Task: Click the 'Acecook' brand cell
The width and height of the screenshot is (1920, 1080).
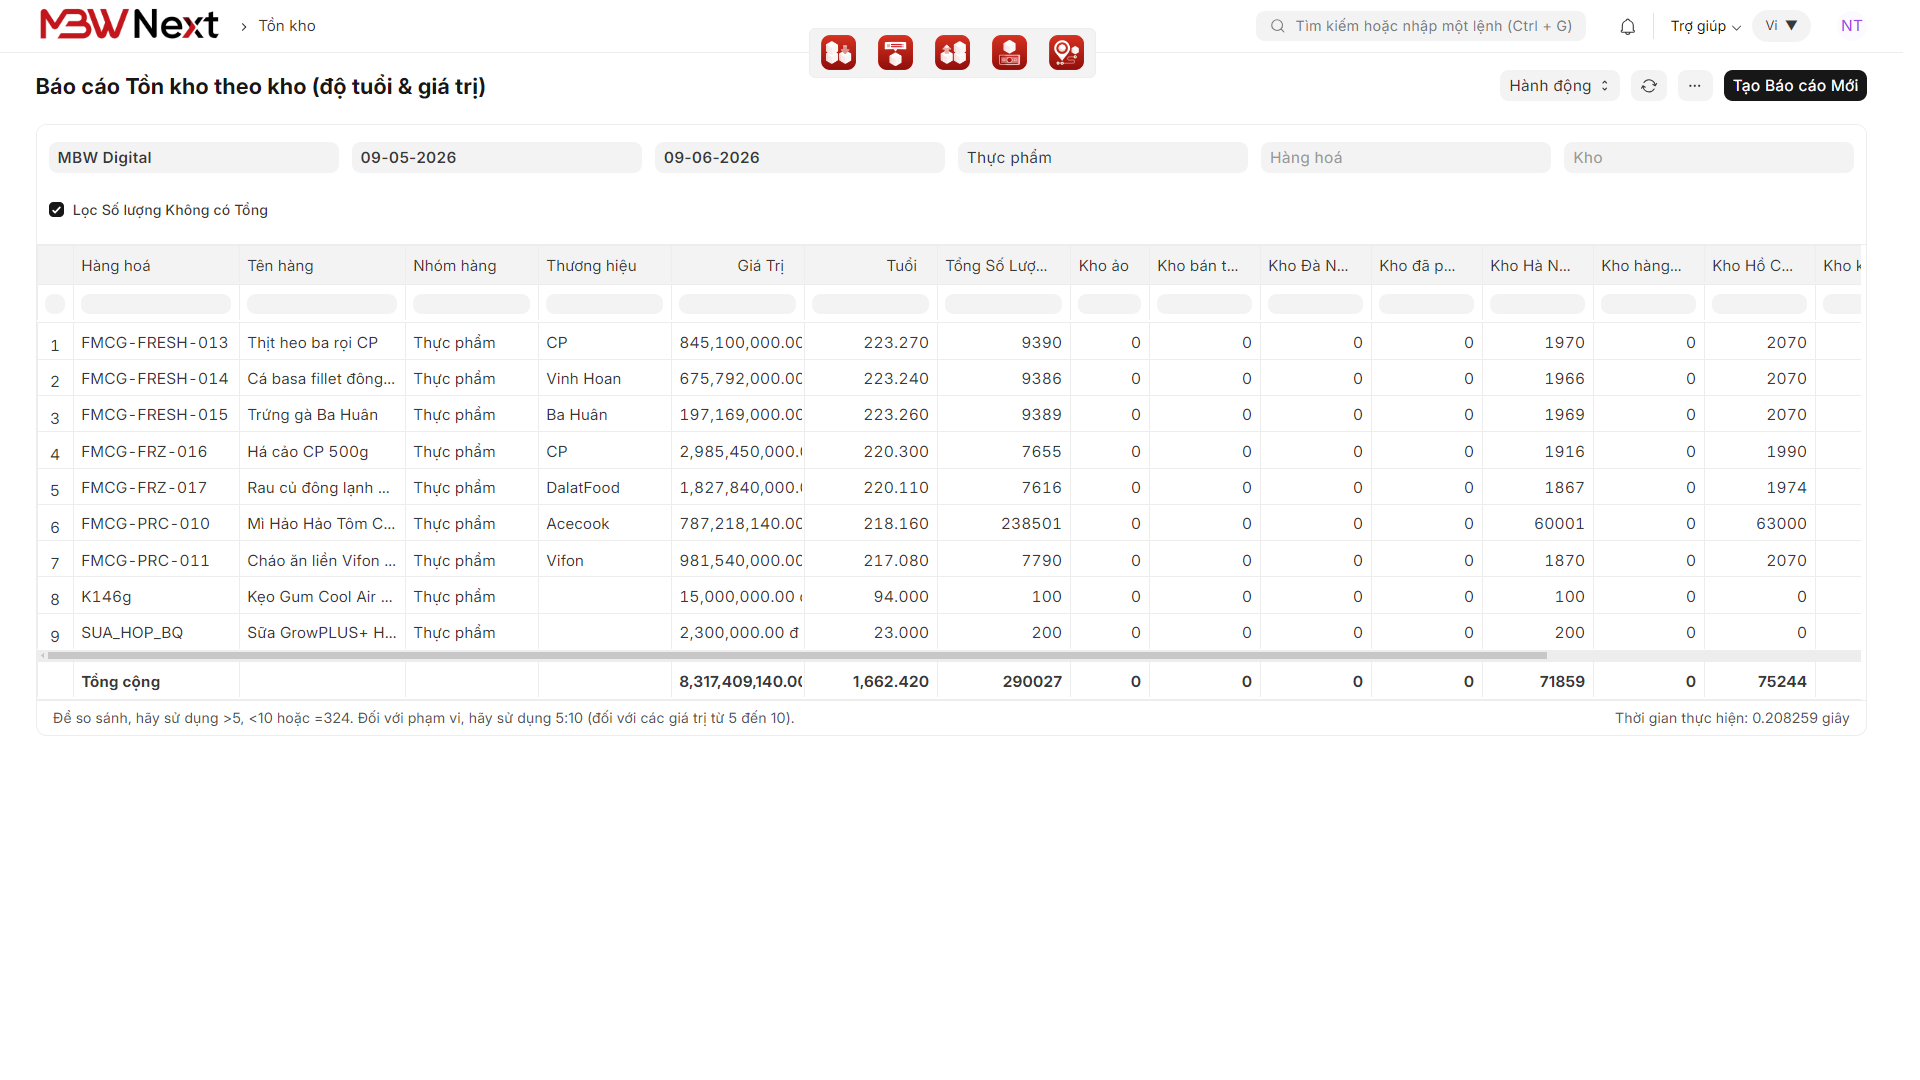Action: tap(604, 524)
